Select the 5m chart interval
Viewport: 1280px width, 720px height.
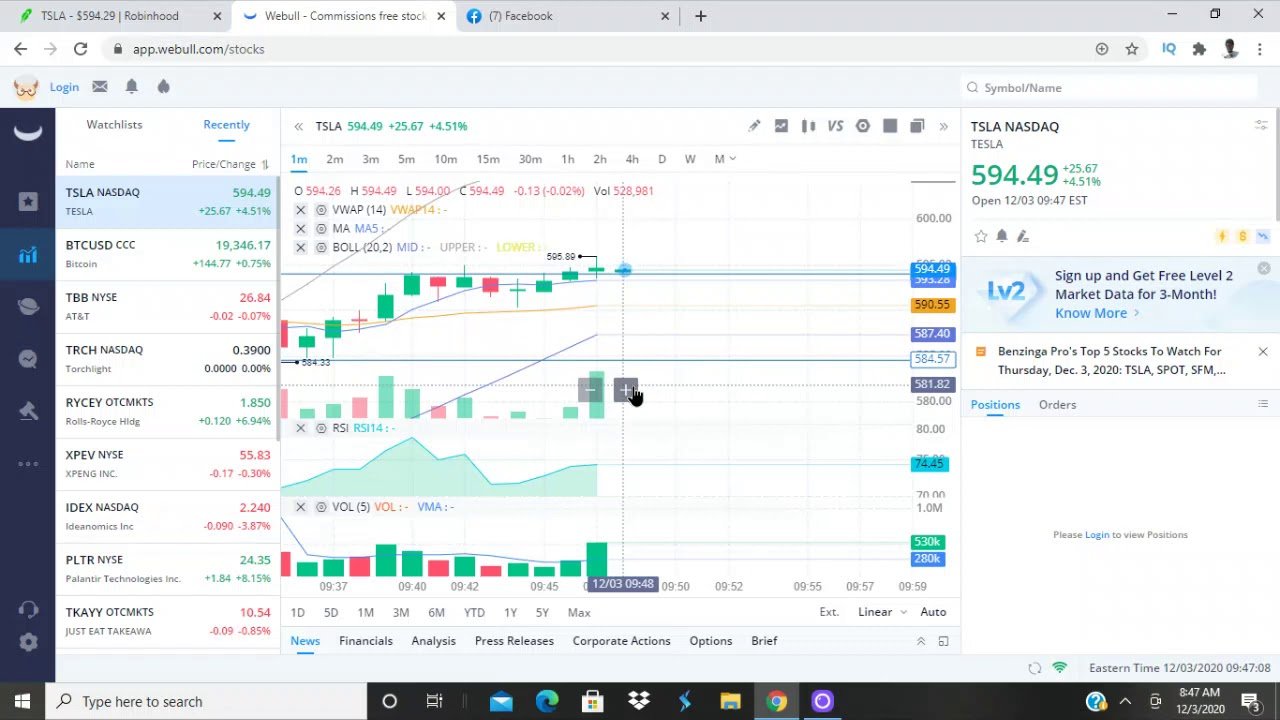(x=406, y=159)
